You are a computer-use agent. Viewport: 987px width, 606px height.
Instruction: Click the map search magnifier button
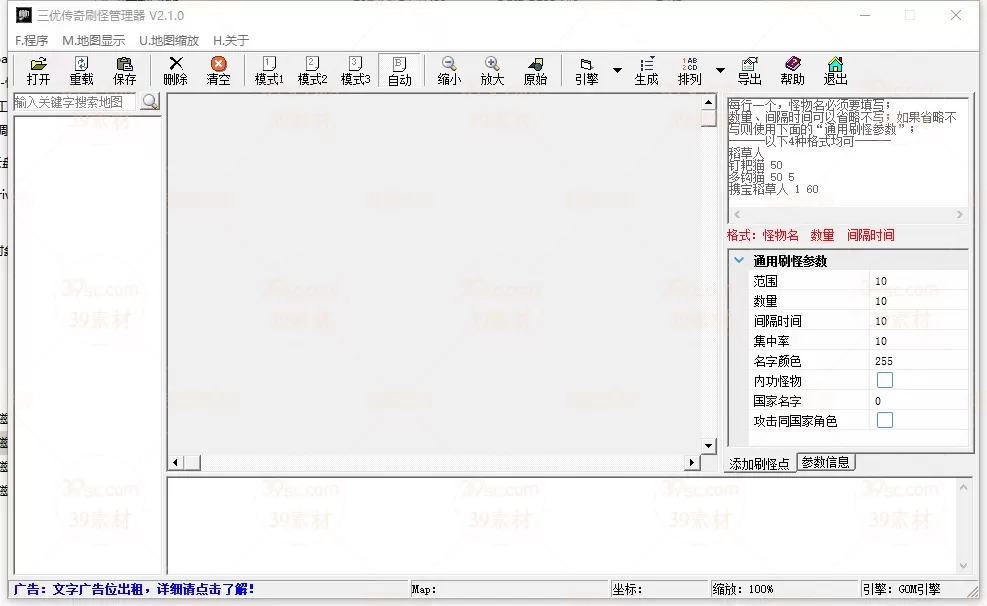150,102
